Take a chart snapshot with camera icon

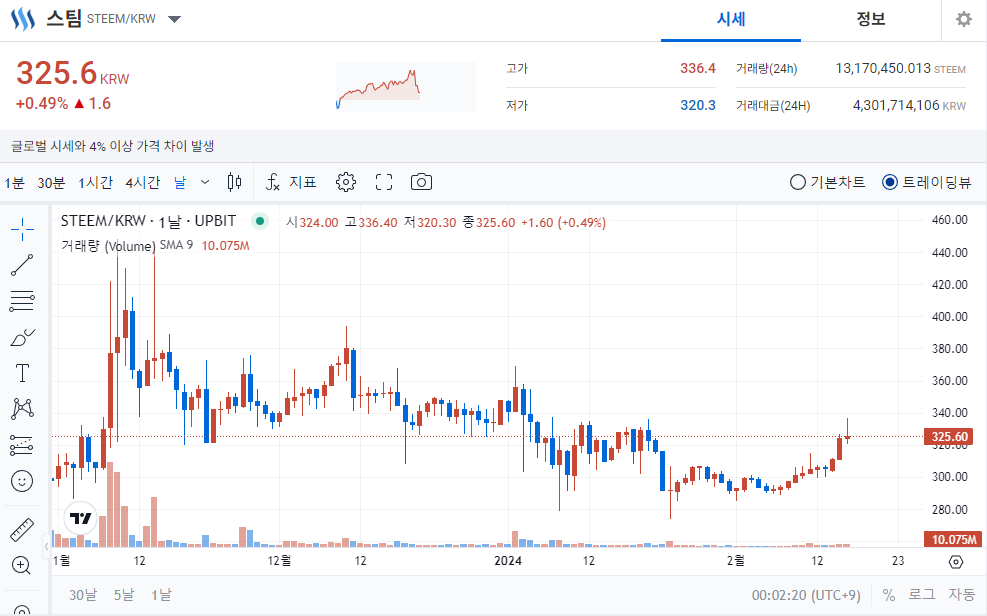pos(422,182)
